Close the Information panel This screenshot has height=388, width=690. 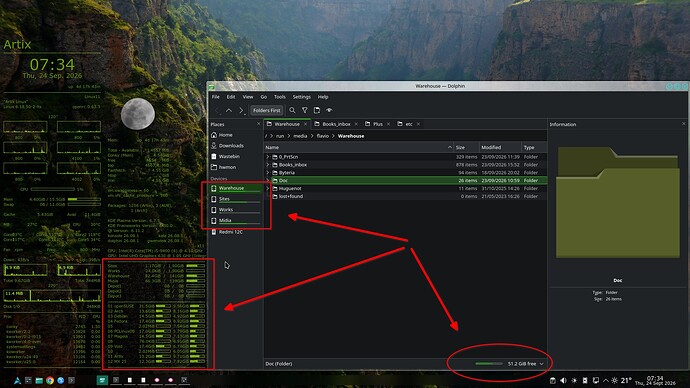pos(684,124)
